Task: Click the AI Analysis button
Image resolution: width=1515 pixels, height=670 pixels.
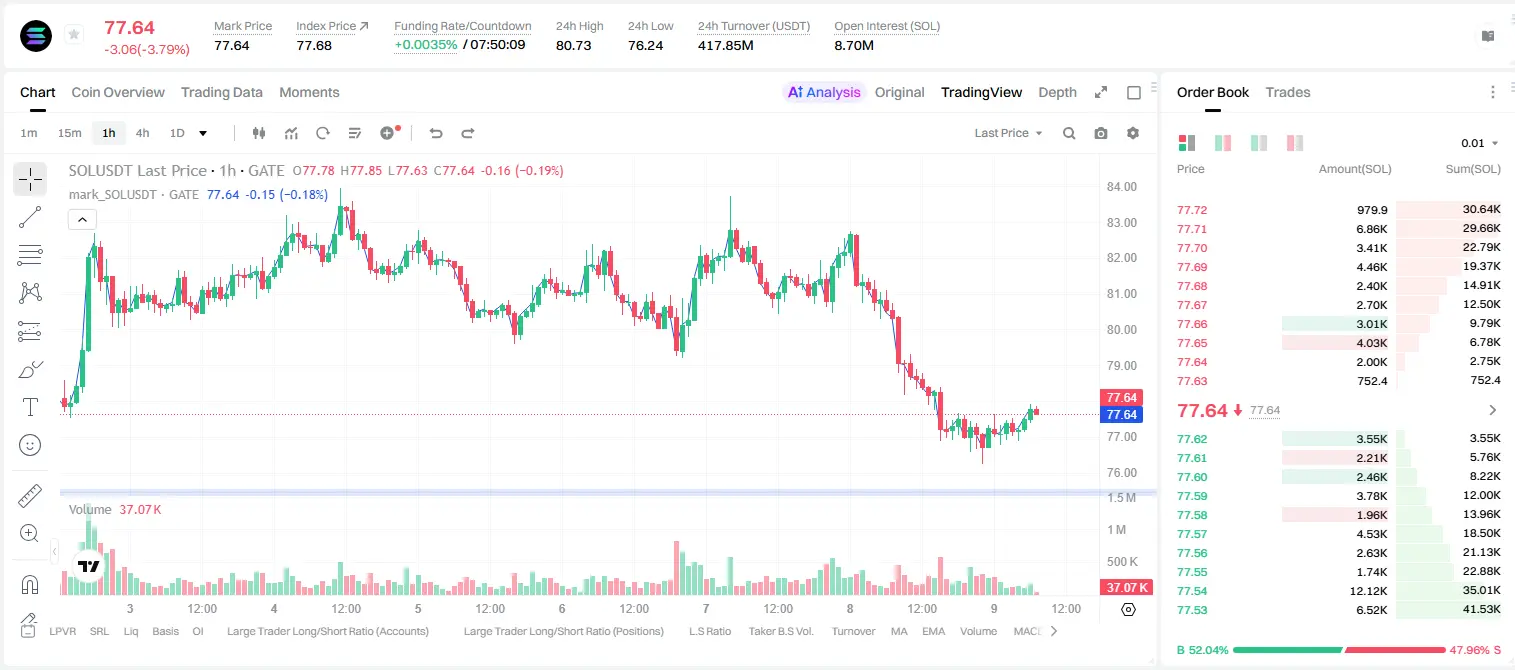Action: click(824, 92)
